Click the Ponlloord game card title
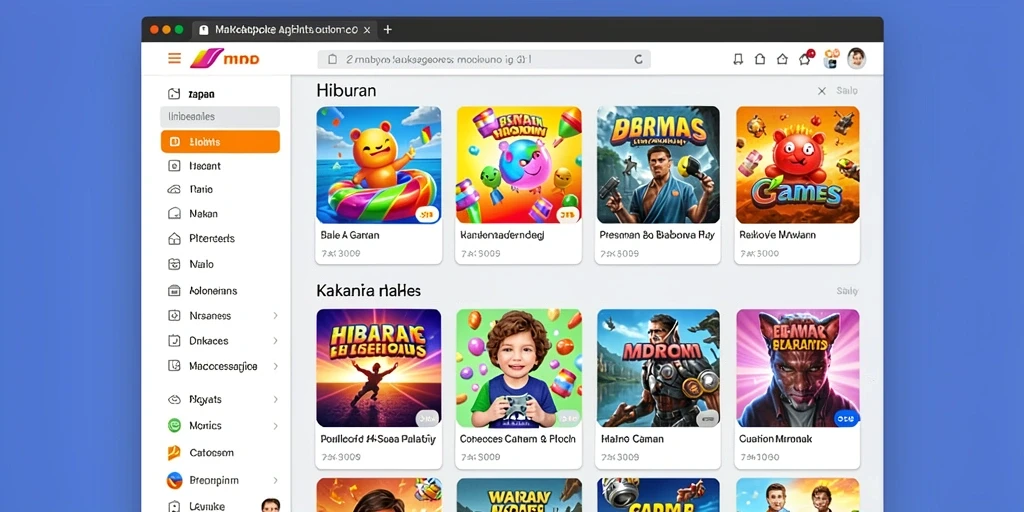1024x512 pixels. pos(378,439)
